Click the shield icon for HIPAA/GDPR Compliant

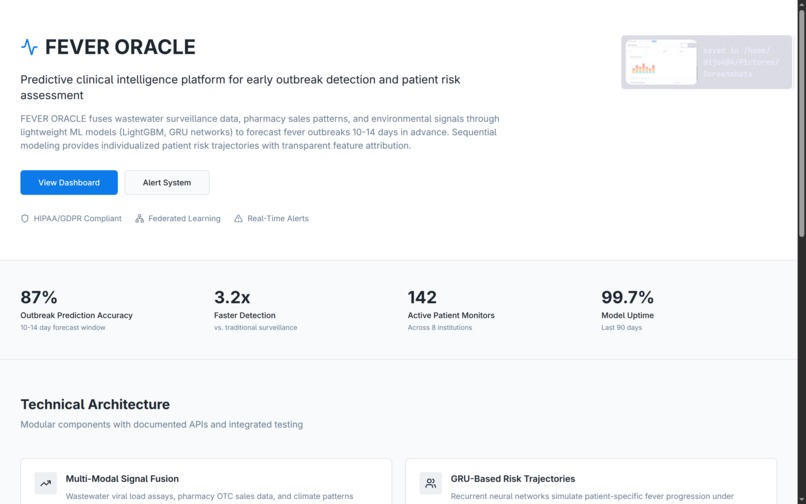[25, 218]
